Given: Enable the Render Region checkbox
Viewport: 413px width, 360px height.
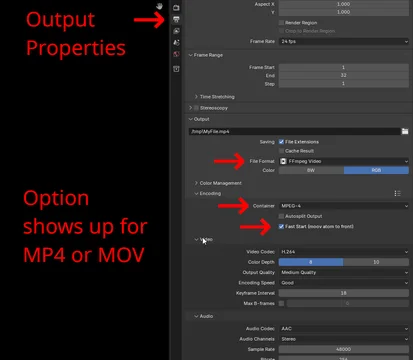Looking at the screenshot, I should coord(281,23).
